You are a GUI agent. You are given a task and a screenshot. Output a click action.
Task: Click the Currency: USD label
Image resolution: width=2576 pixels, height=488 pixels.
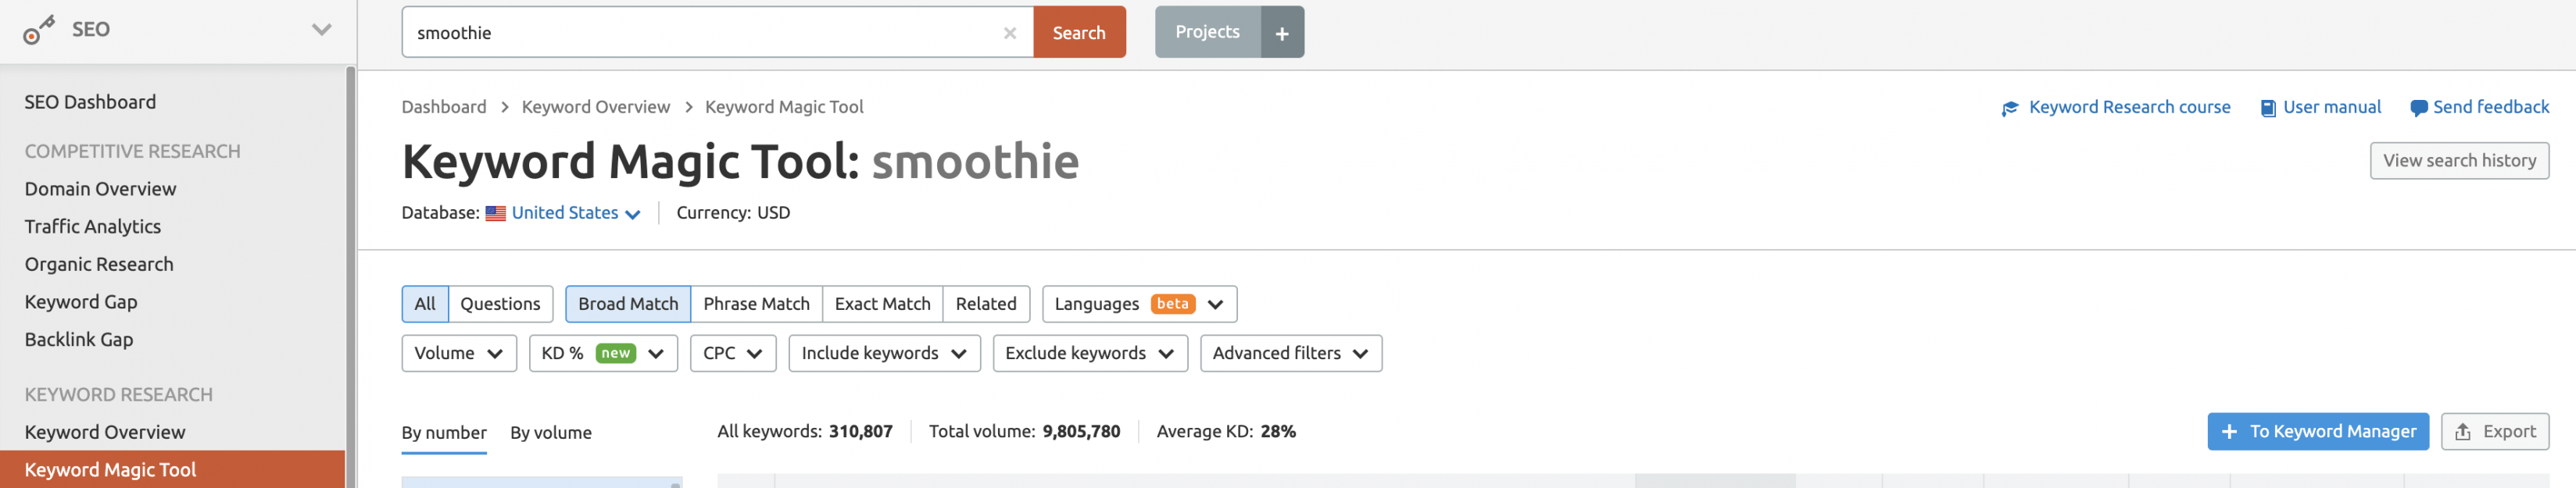click(733, 213)
